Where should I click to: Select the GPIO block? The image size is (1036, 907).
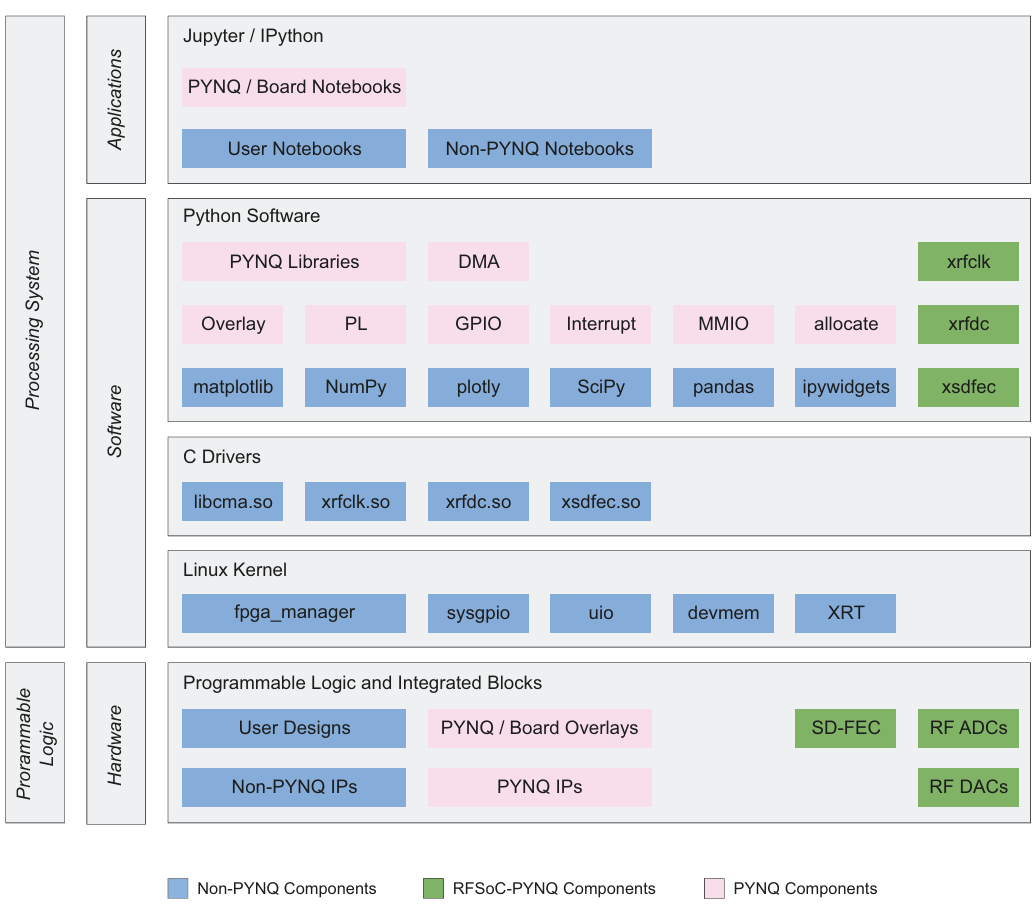(x=478, y=324)
